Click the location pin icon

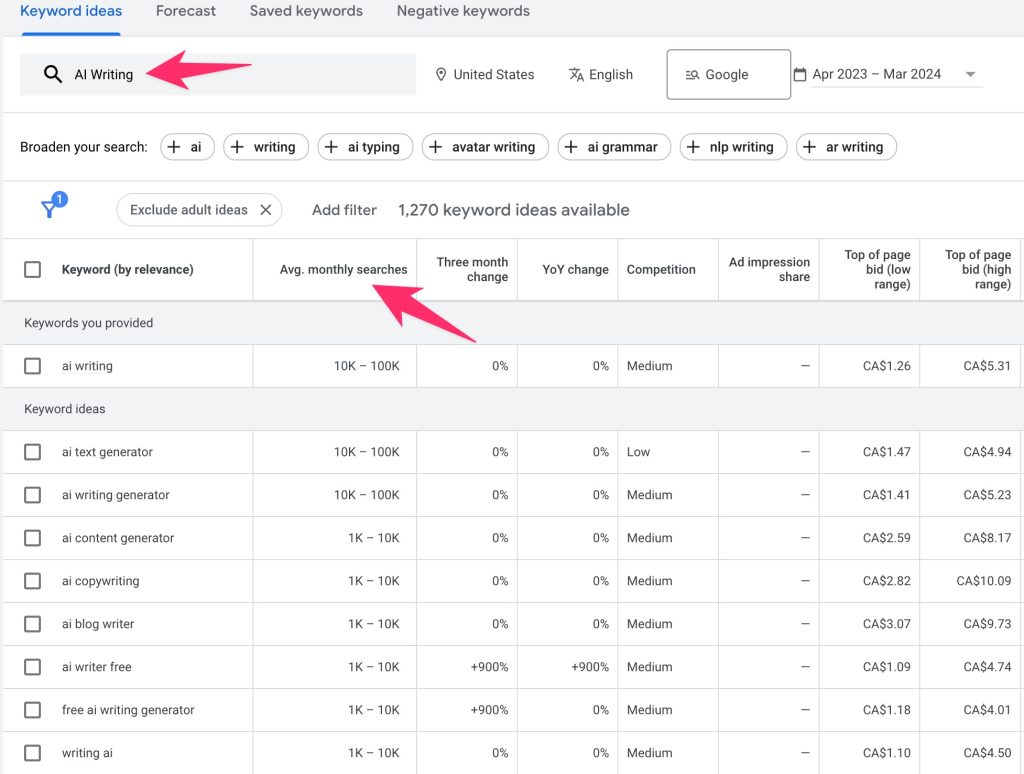coord(440,75)
